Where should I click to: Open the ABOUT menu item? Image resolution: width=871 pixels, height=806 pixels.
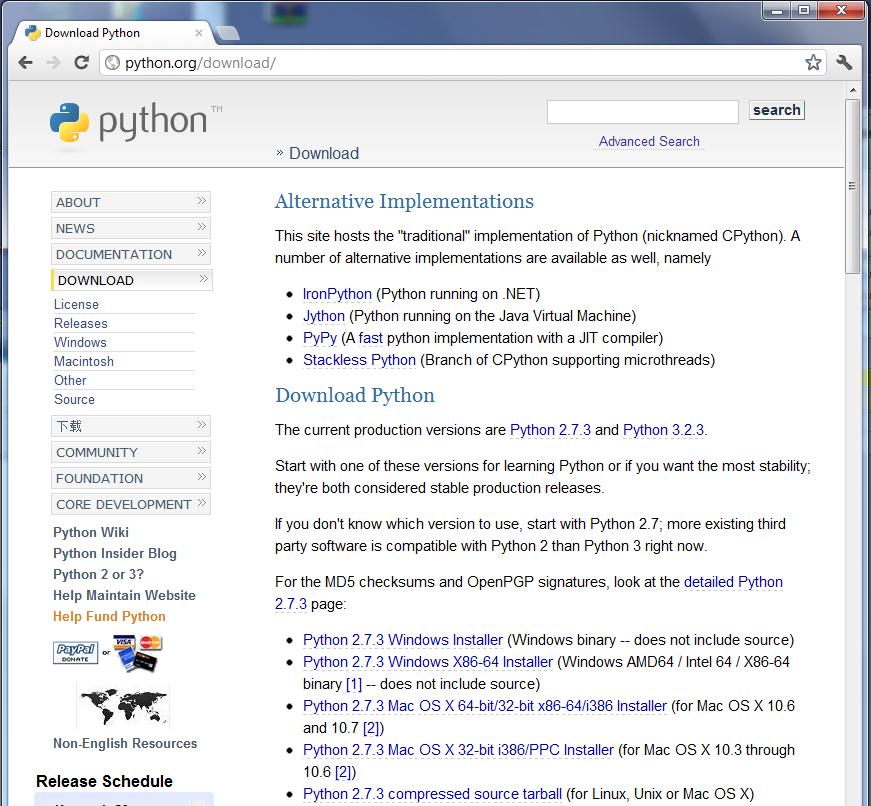tap(131, 202)
